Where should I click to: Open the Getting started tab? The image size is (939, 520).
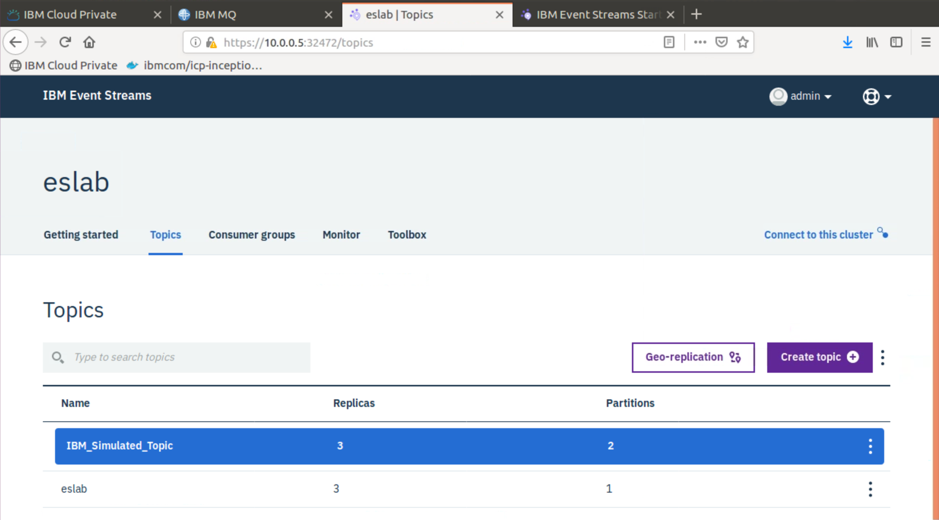coord(81,235)
